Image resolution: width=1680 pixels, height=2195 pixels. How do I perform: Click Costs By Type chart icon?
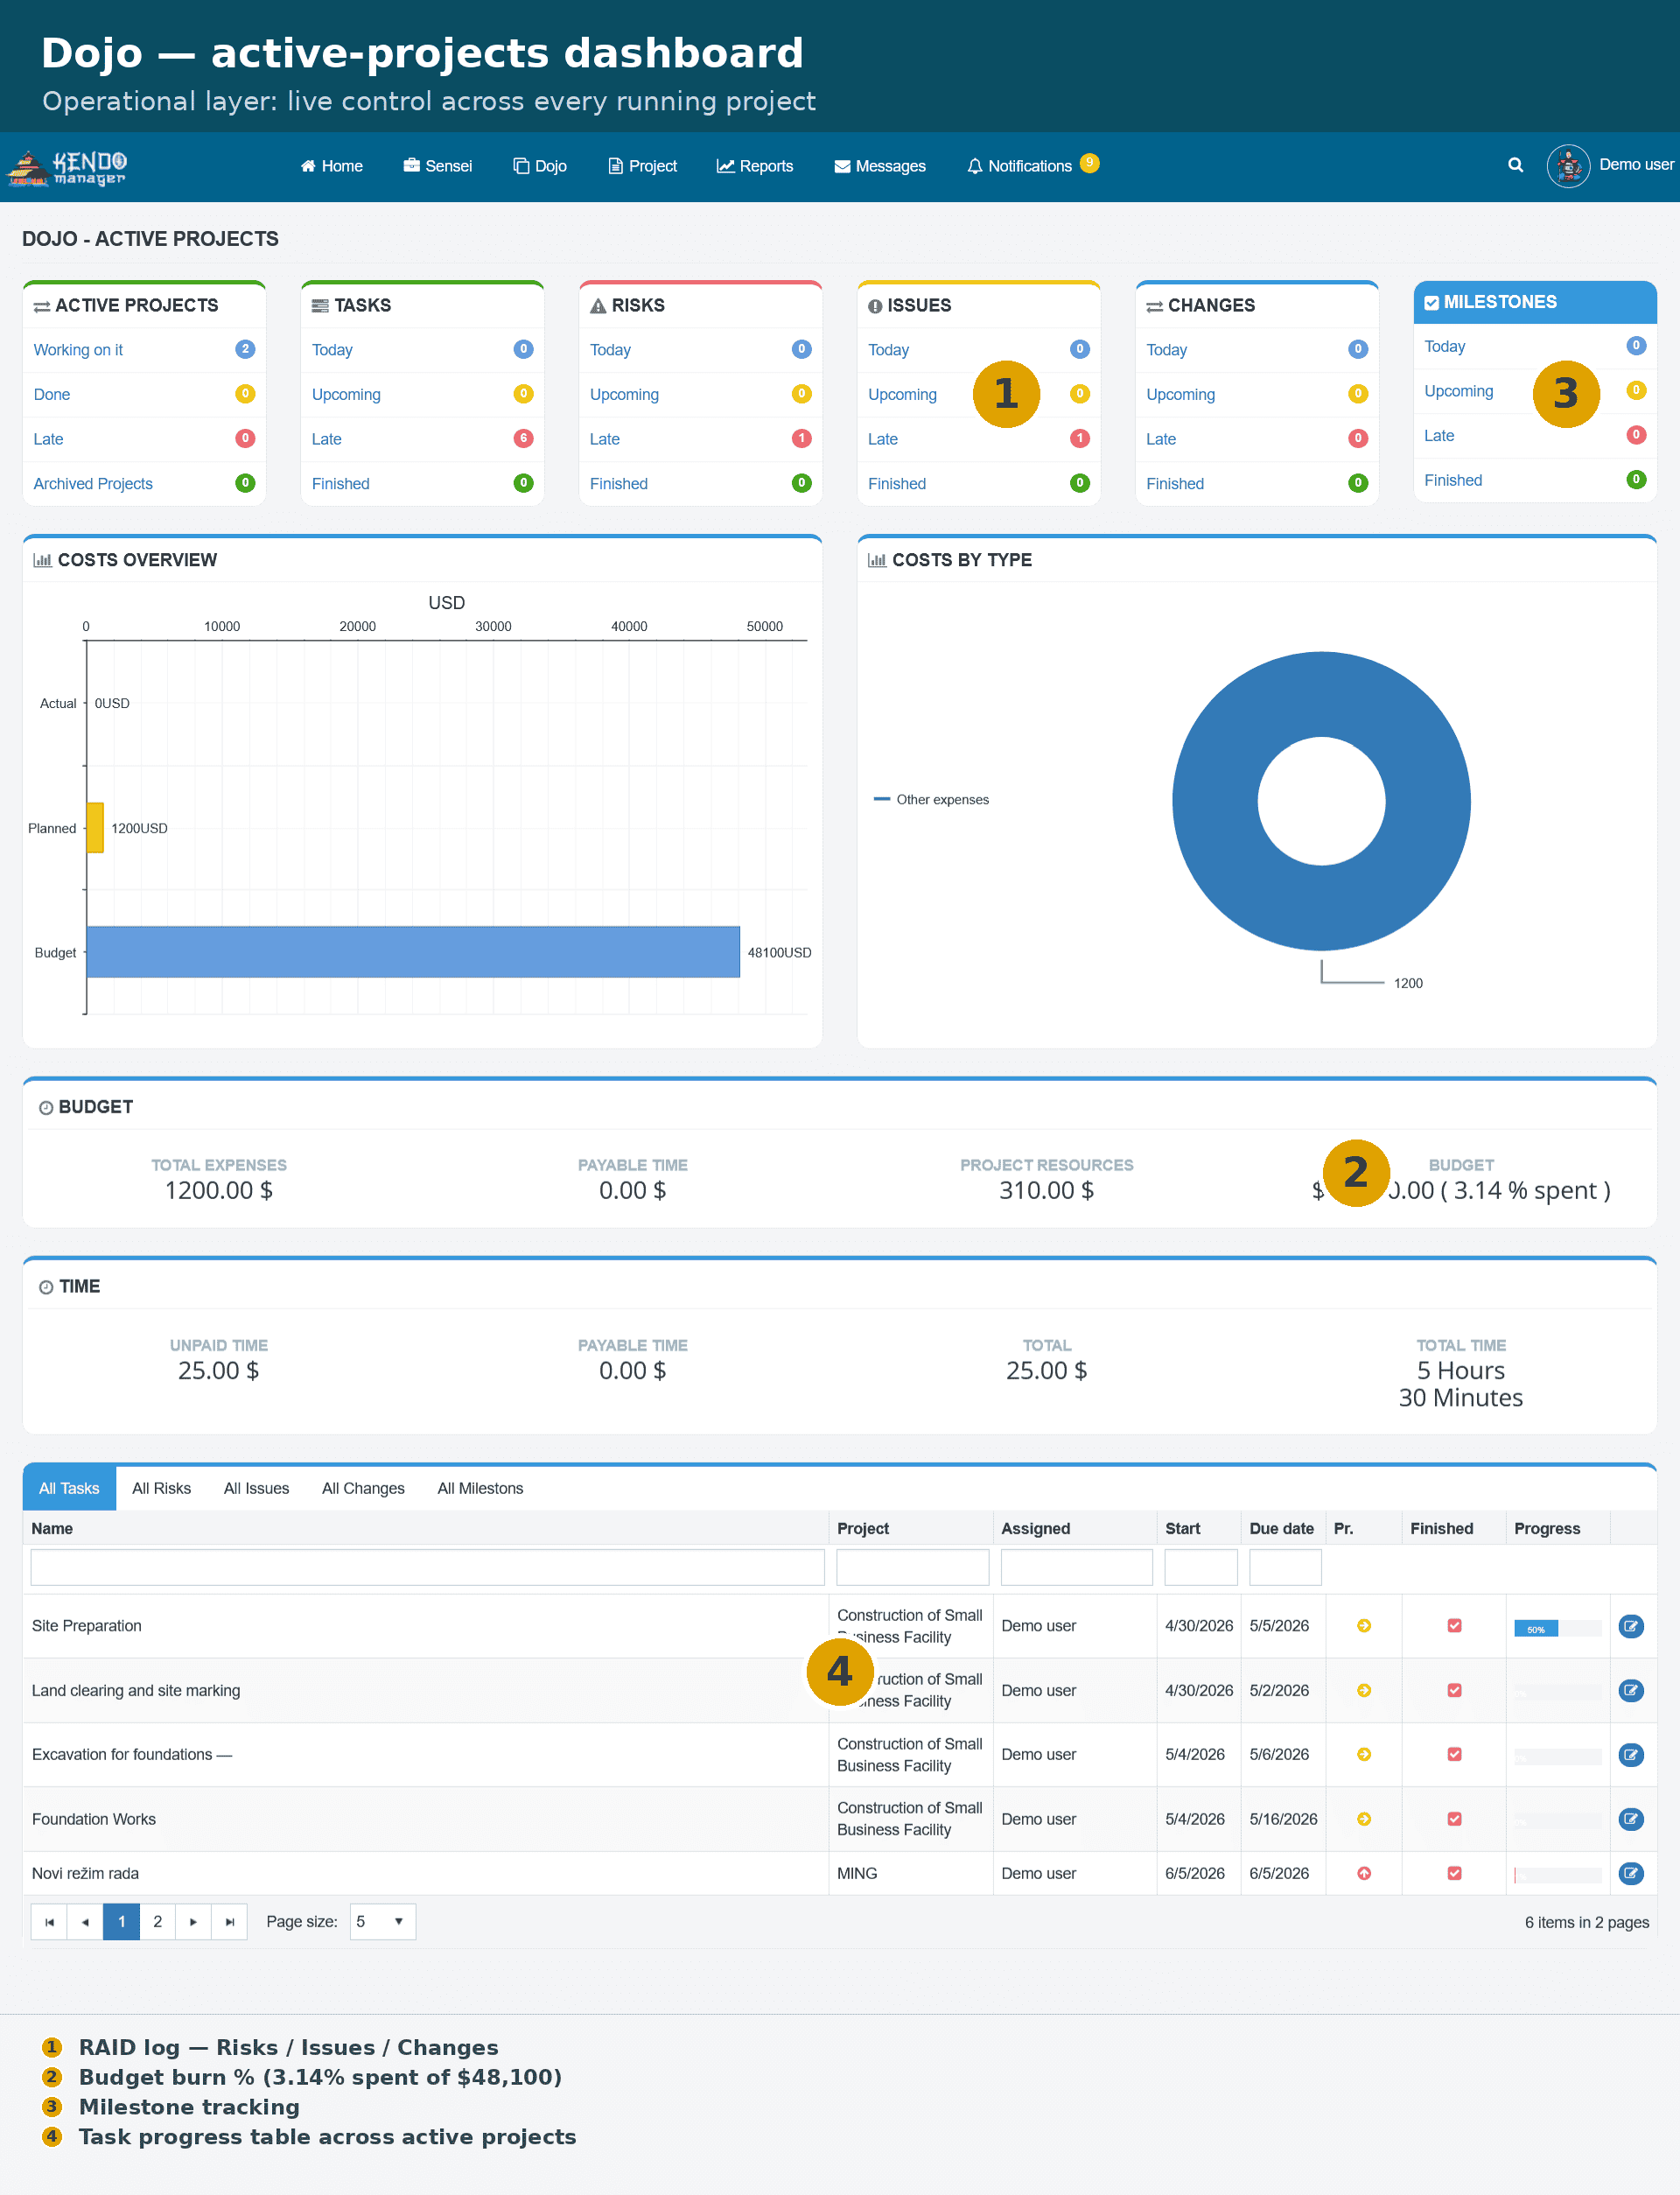click(x=876, y=560)
